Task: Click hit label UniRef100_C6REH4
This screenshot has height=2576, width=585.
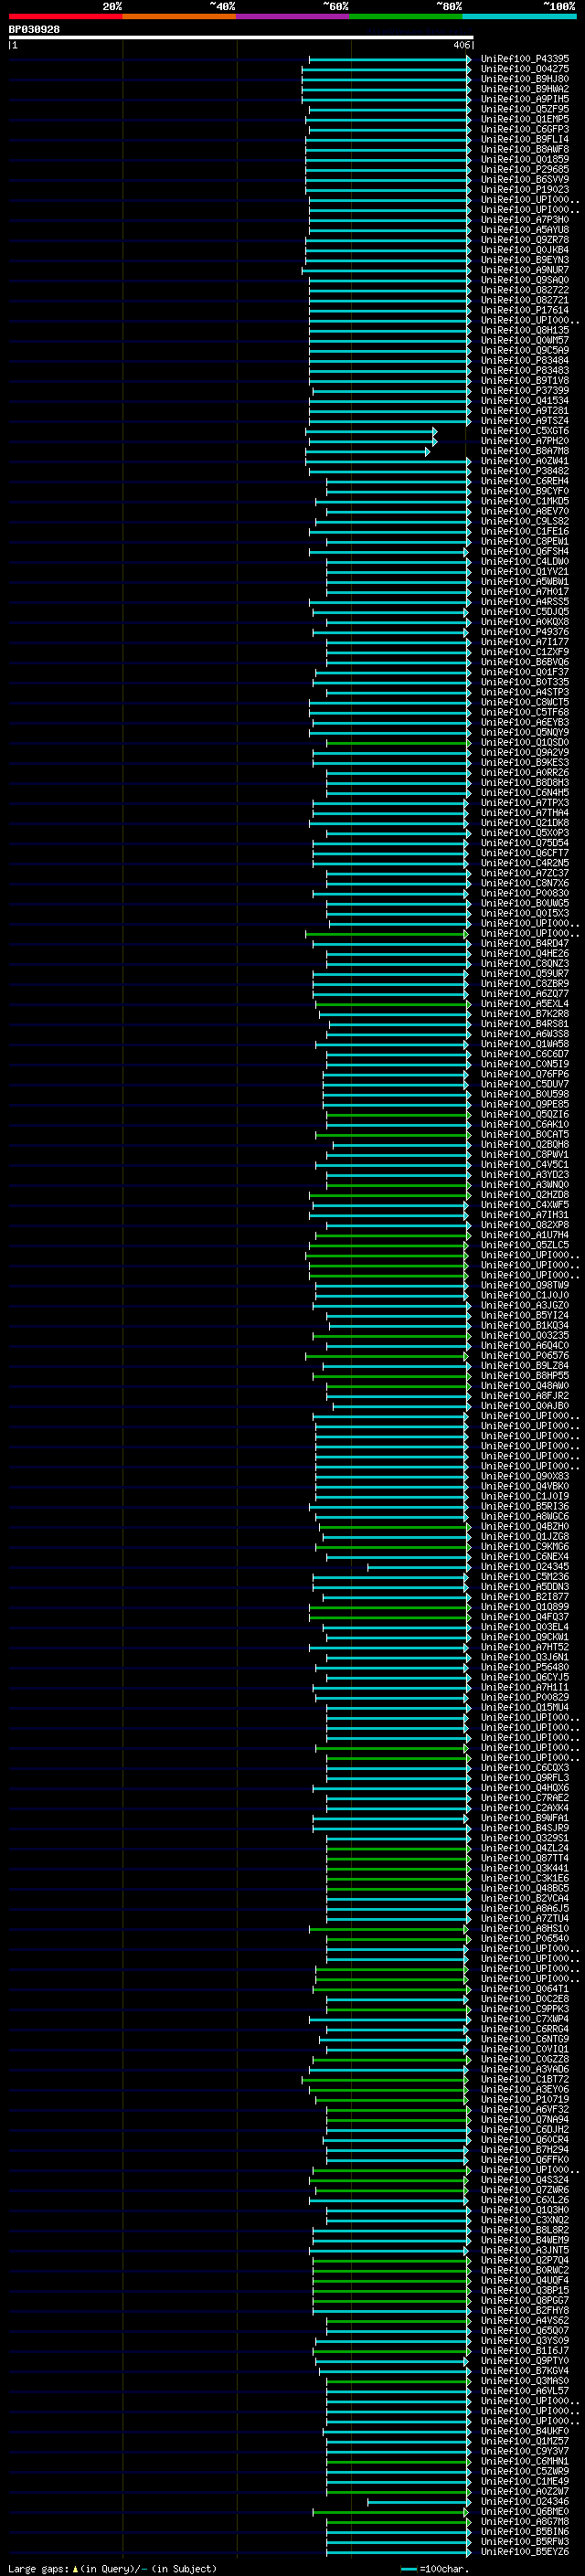Action: tap(525, 481)
